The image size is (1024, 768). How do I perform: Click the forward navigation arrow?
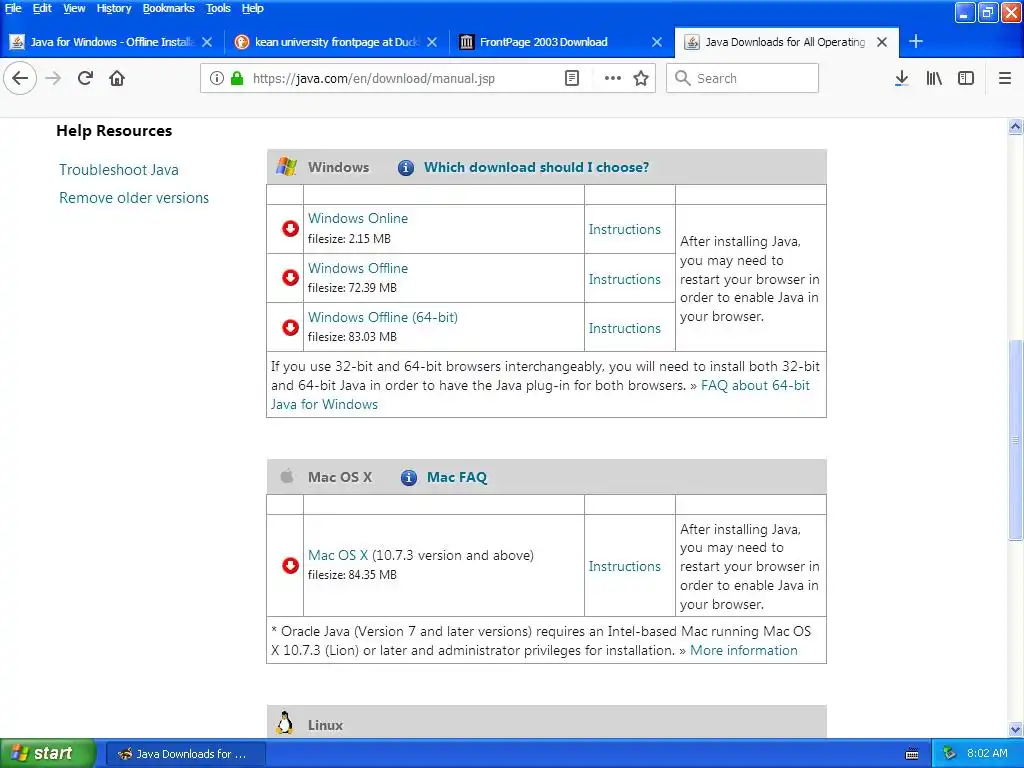click(x=53, y=78)
